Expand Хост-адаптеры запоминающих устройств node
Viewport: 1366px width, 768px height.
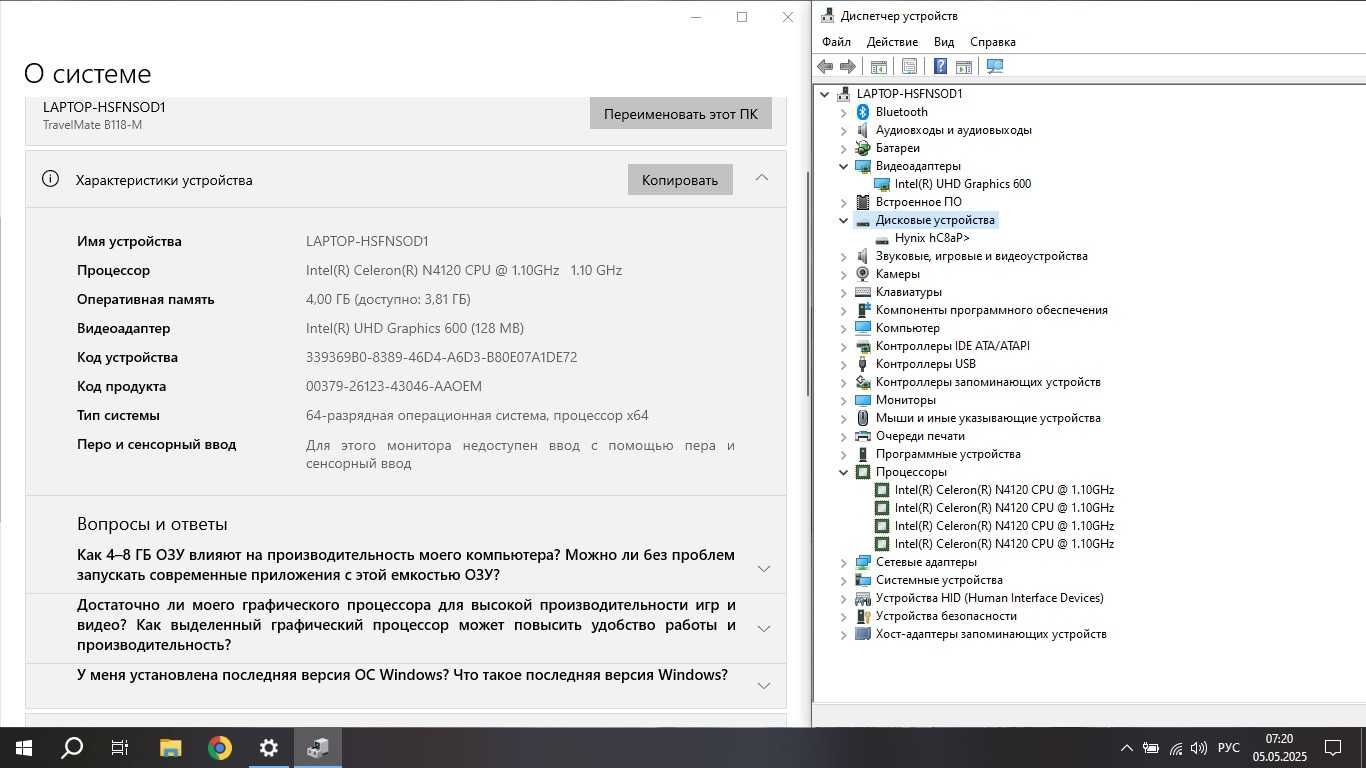[844, 634]
